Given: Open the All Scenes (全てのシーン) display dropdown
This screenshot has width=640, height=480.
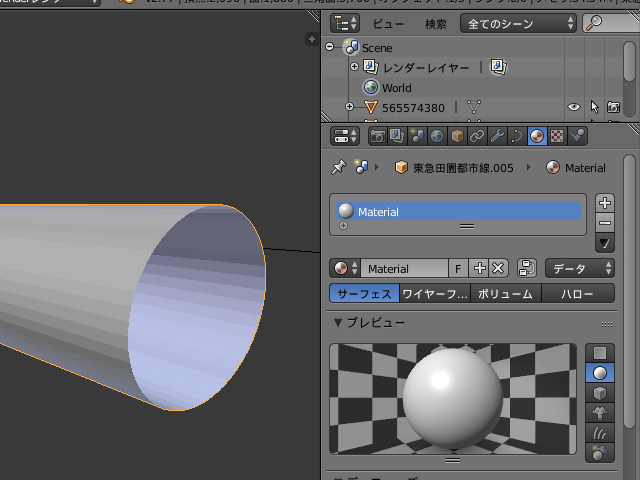Looking at the screenshot, I should pos(518,23).
